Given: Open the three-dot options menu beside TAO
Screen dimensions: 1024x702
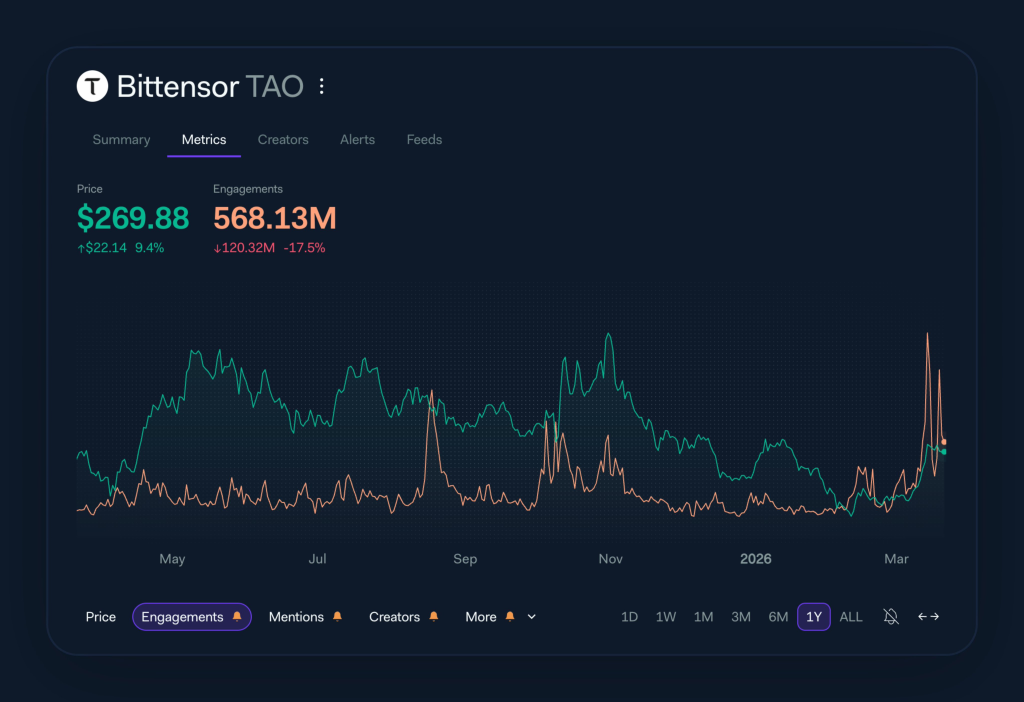Looking at the screenshot, I should (x=321, y=87).
